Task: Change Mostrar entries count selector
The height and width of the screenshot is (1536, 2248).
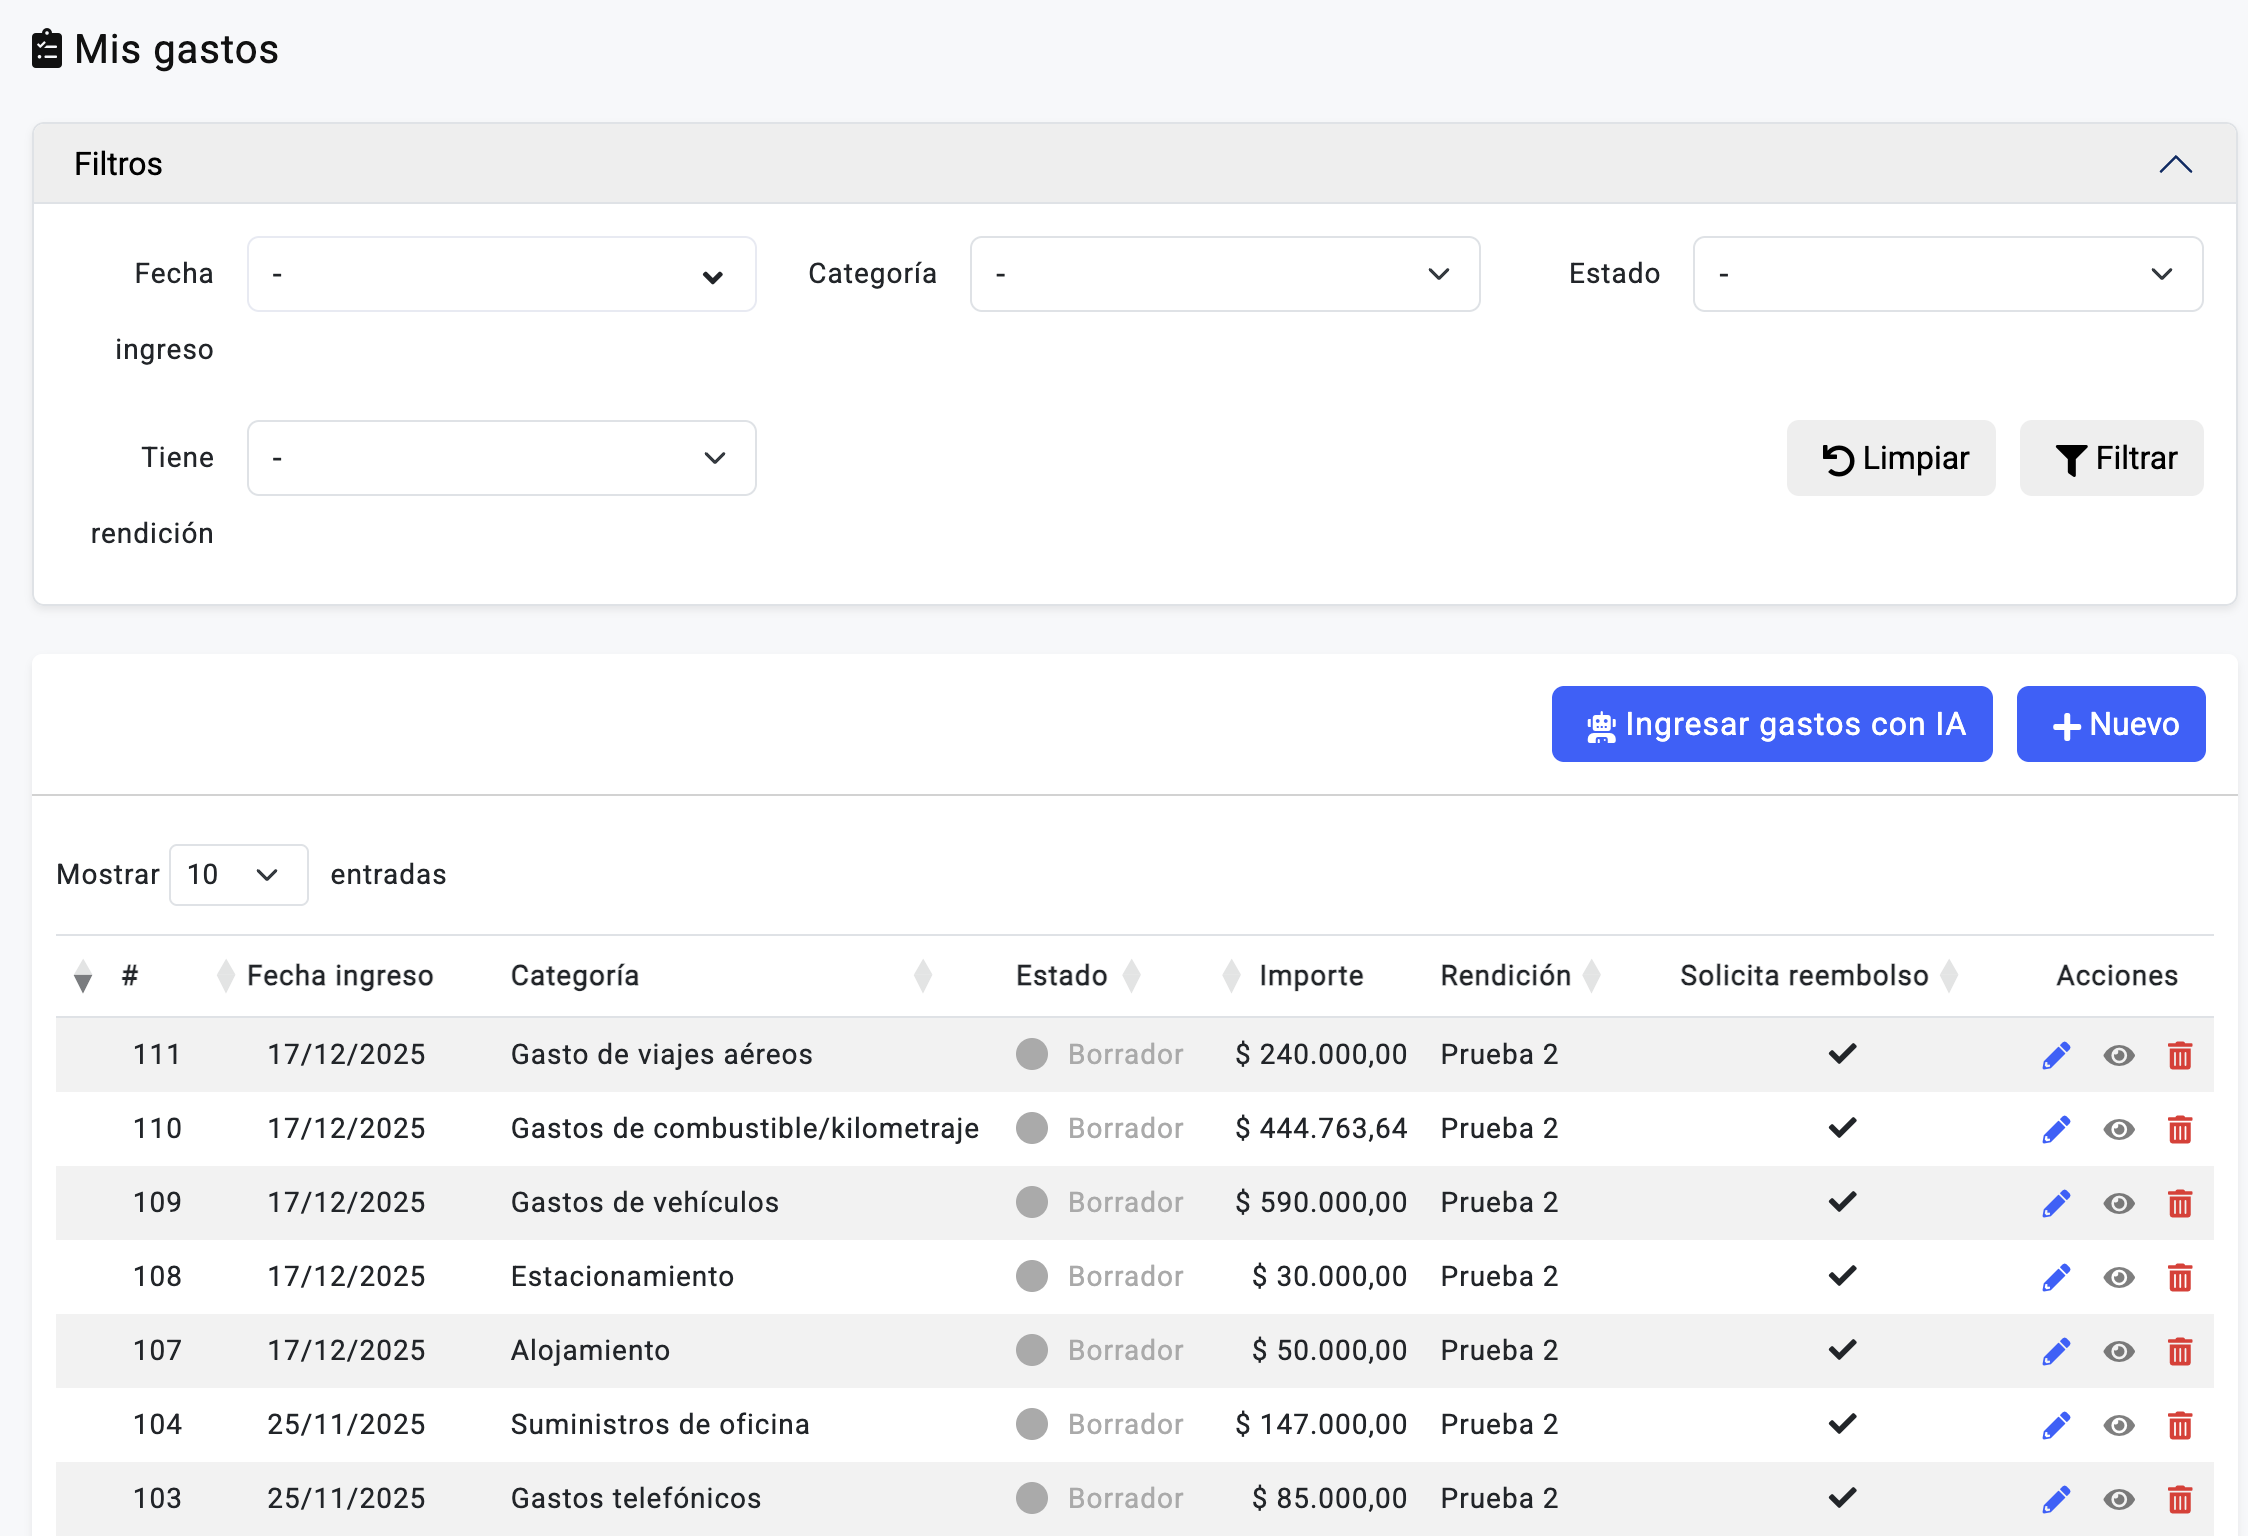Action: click(x=238, y=875)
